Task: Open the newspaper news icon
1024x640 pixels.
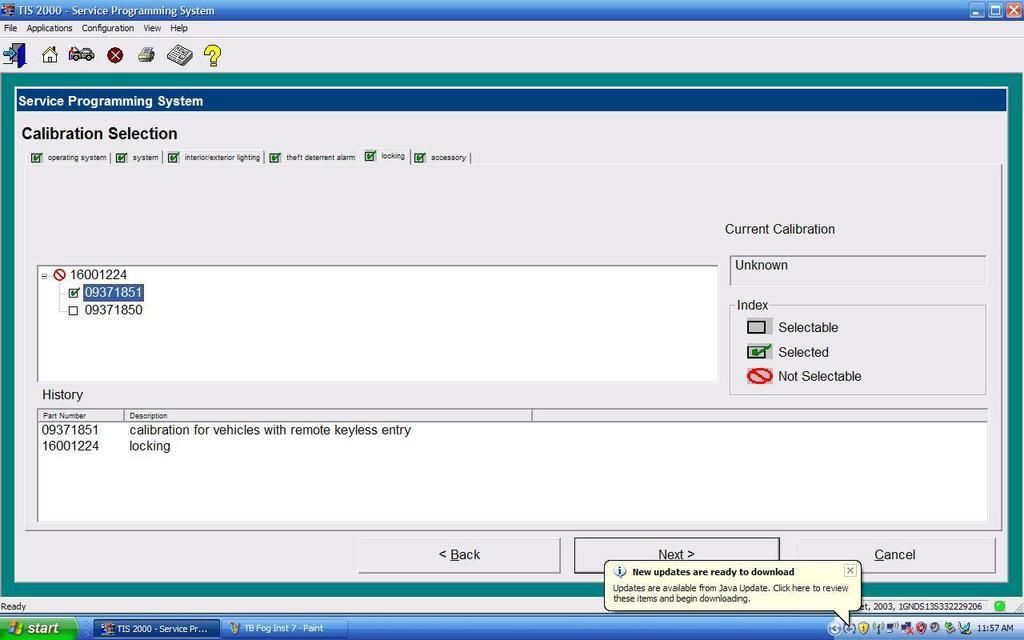Action: 180,56
